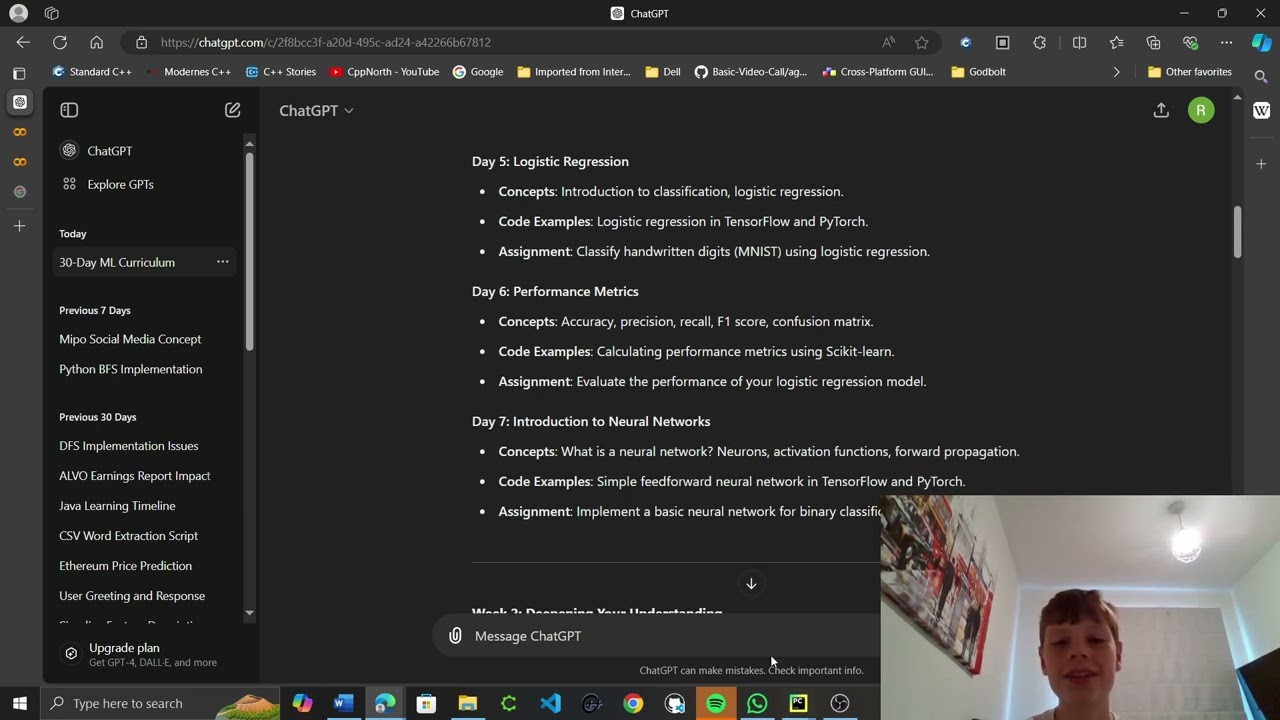
Task: Open Spotify from the taskbar
Action: coord(716,703)
